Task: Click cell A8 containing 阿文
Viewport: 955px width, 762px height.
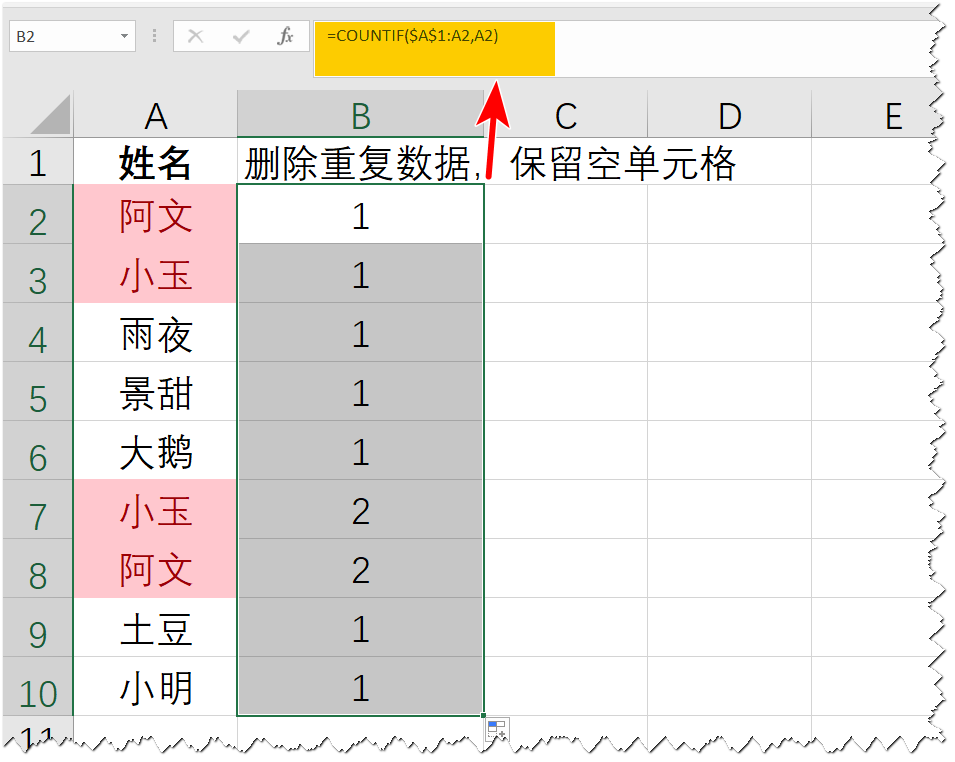Action: tap(155, 568)
